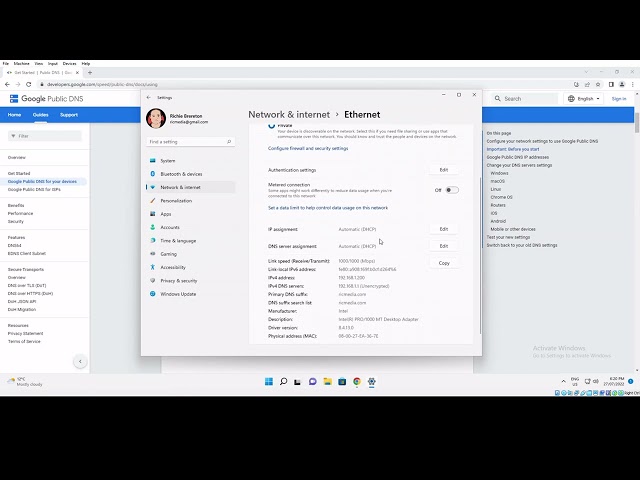Switch to Home tab on Google DNS
Screen dimensions: 640x480
14,115
